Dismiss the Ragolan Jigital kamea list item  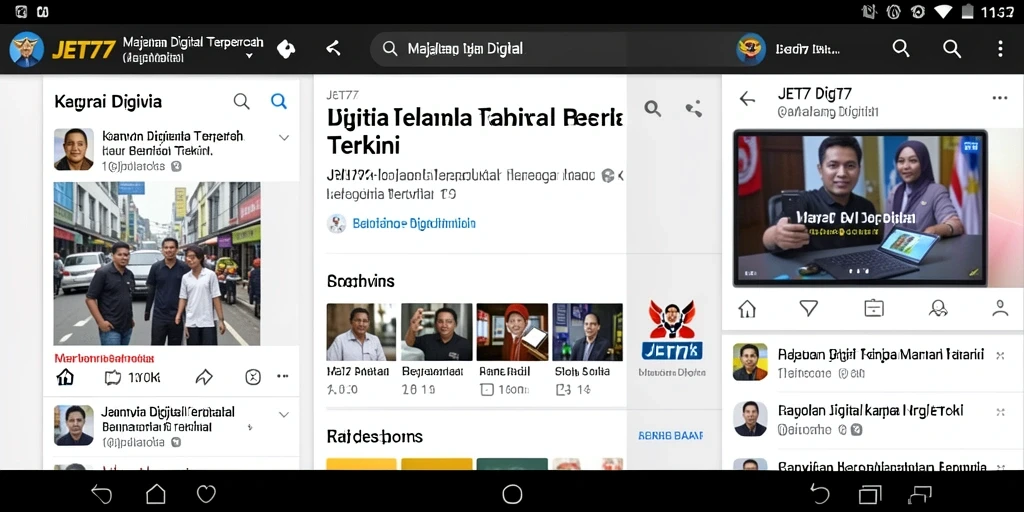point(1000,411)
